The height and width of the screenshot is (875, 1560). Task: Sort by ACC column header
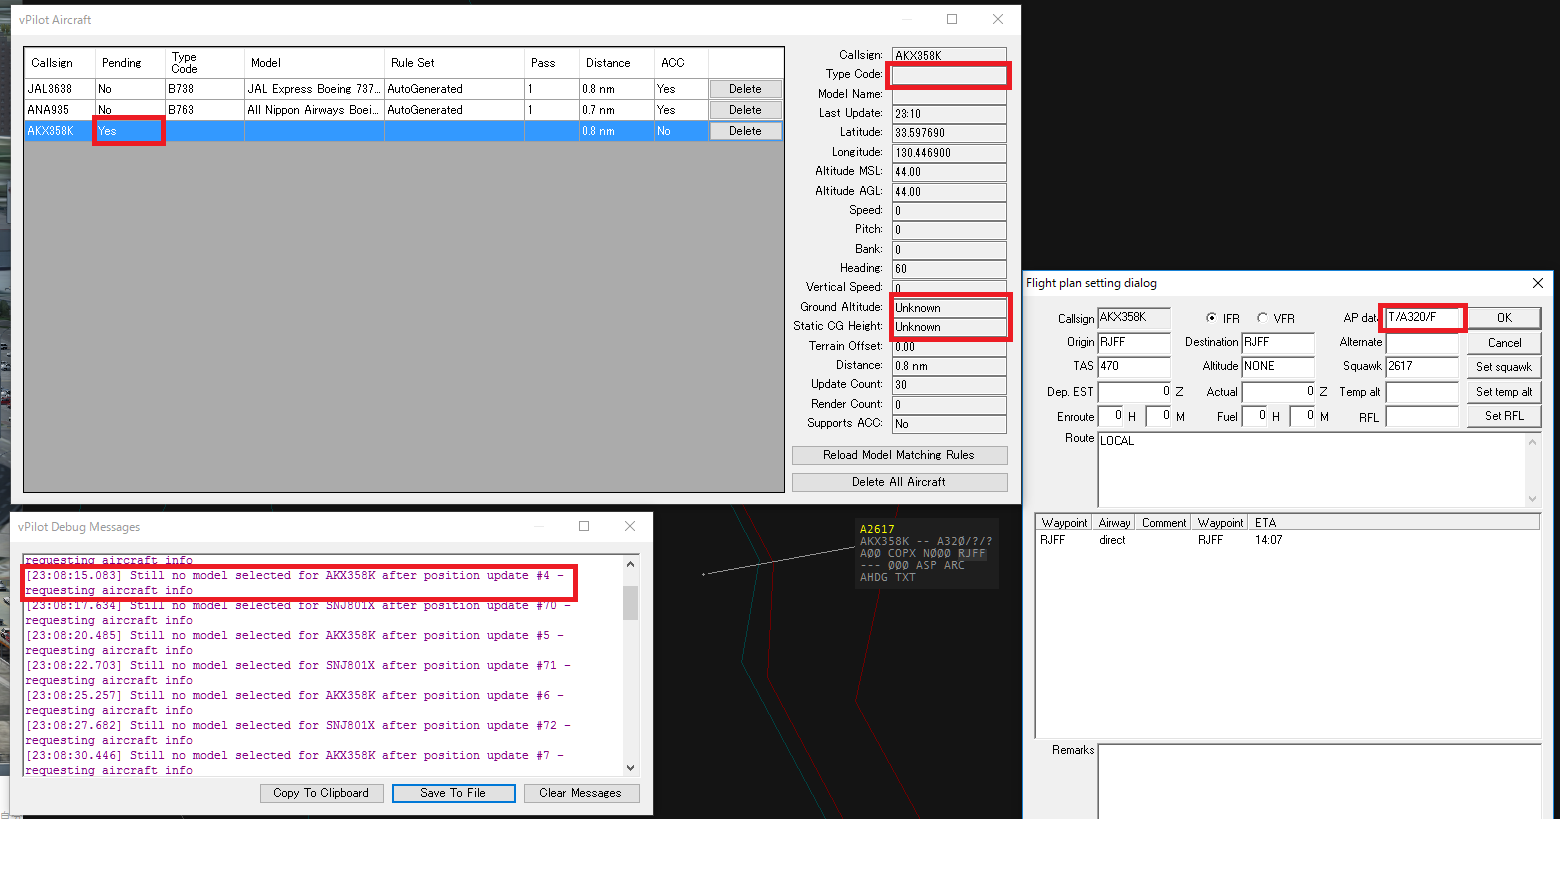681,63
